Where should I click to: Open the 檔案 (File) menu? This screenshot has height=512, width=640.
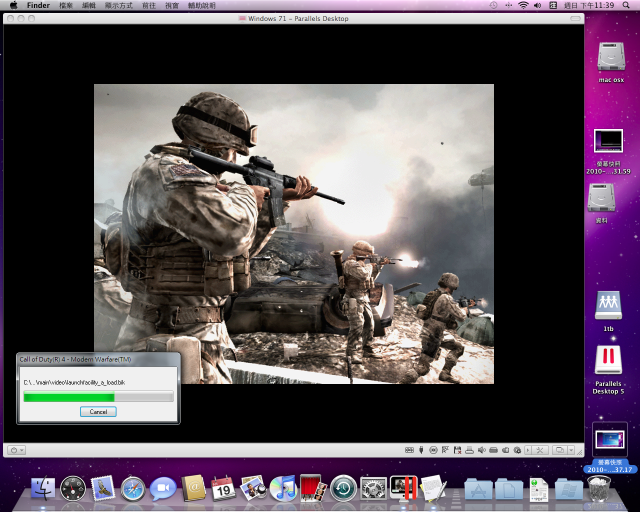point(66,5)
